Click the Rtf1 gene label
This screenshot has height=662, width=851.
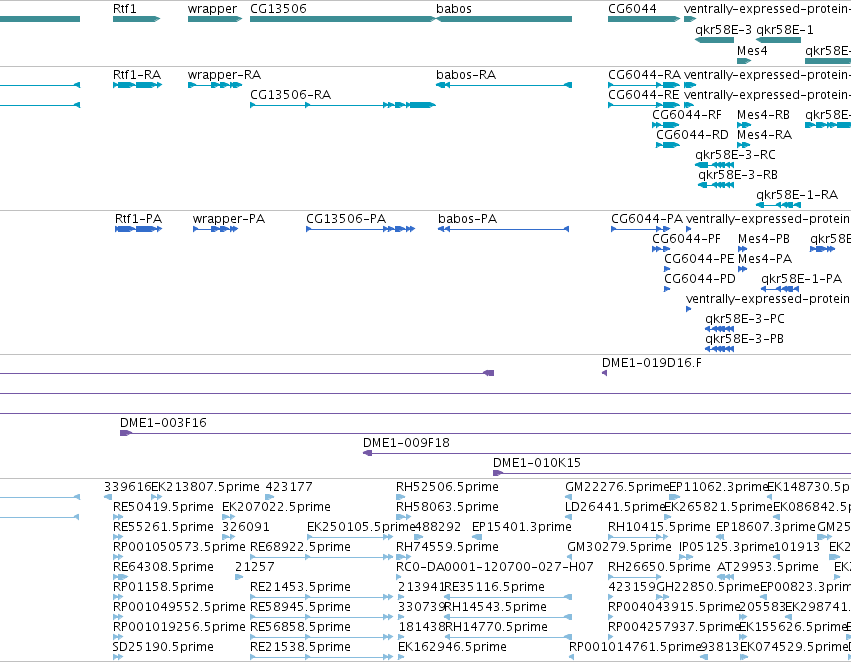pyautogui.click(x=124, y=9)
